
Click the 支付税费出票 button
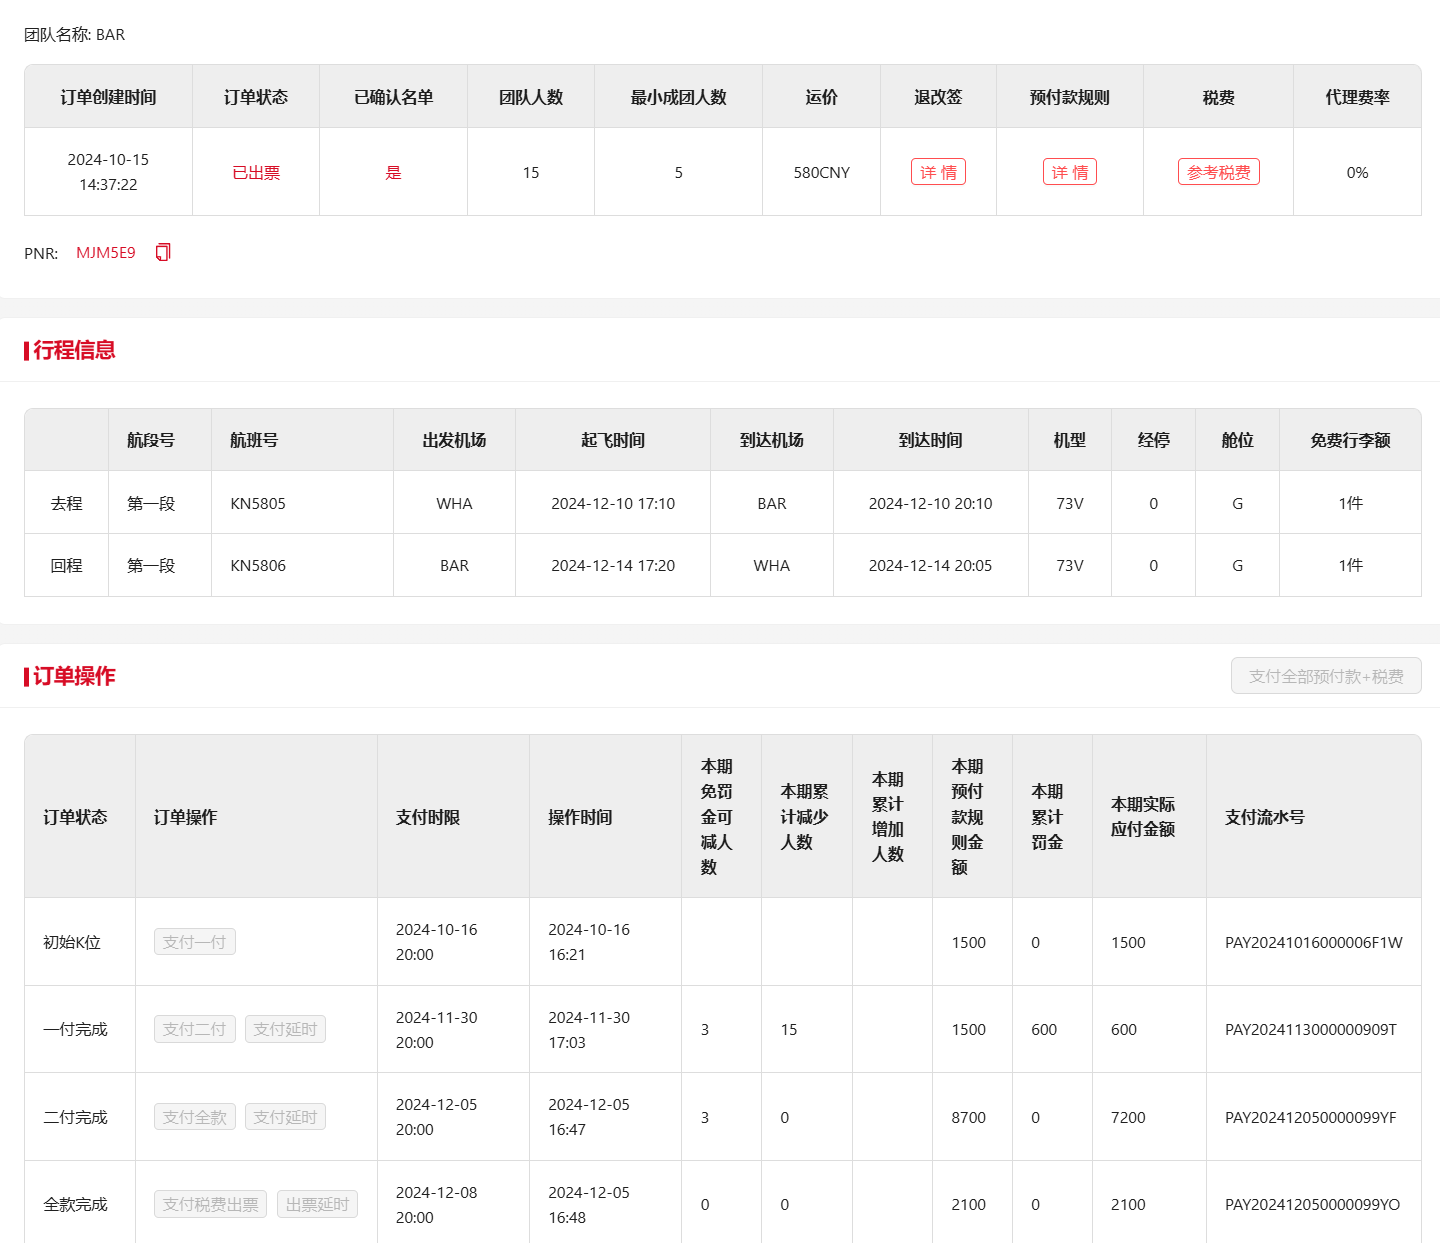click(x=211, y=1204)
